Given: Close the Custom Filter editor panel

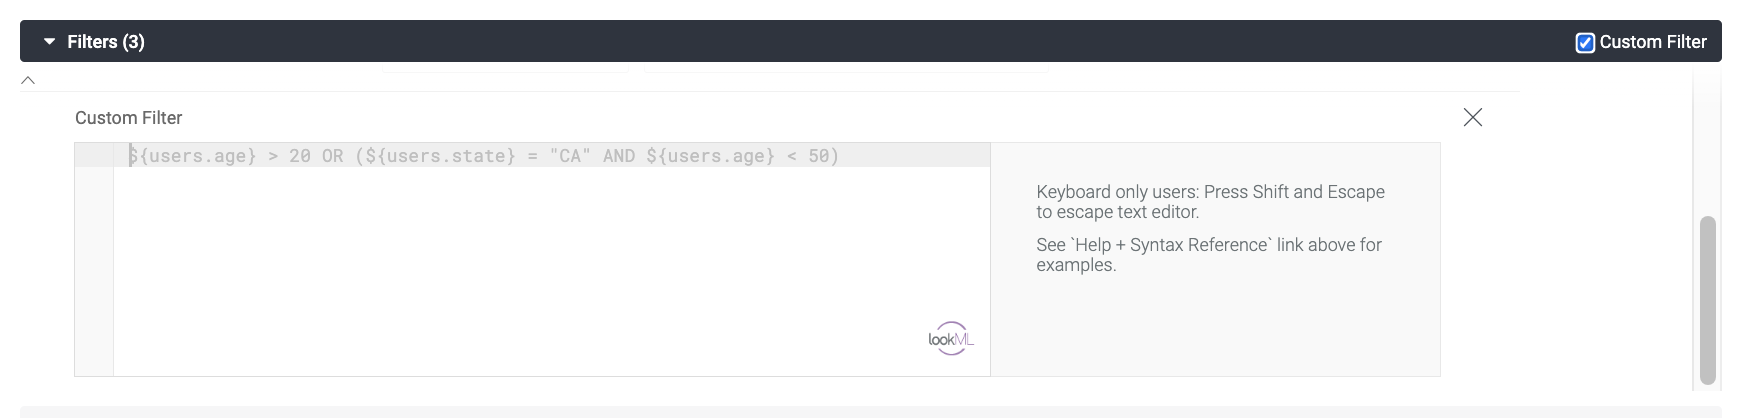Looking at the screenshot, I should click(x=1473, y=117).
